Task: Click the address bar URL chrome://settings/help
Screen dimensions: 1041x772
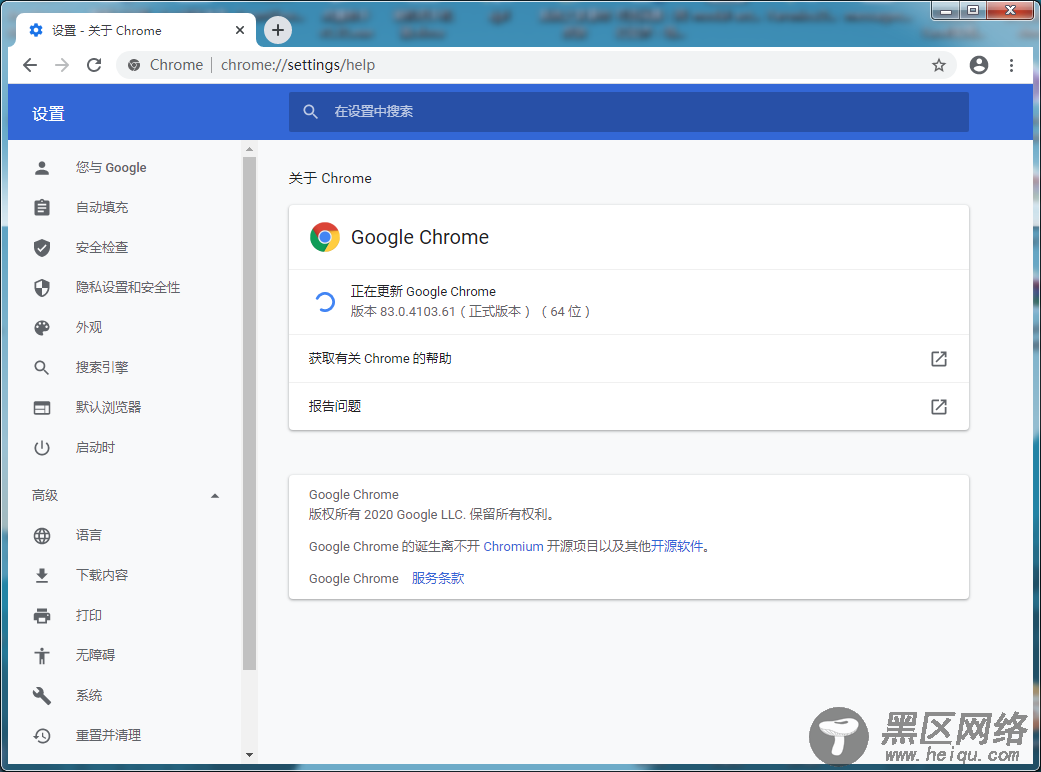Action: 298,65
